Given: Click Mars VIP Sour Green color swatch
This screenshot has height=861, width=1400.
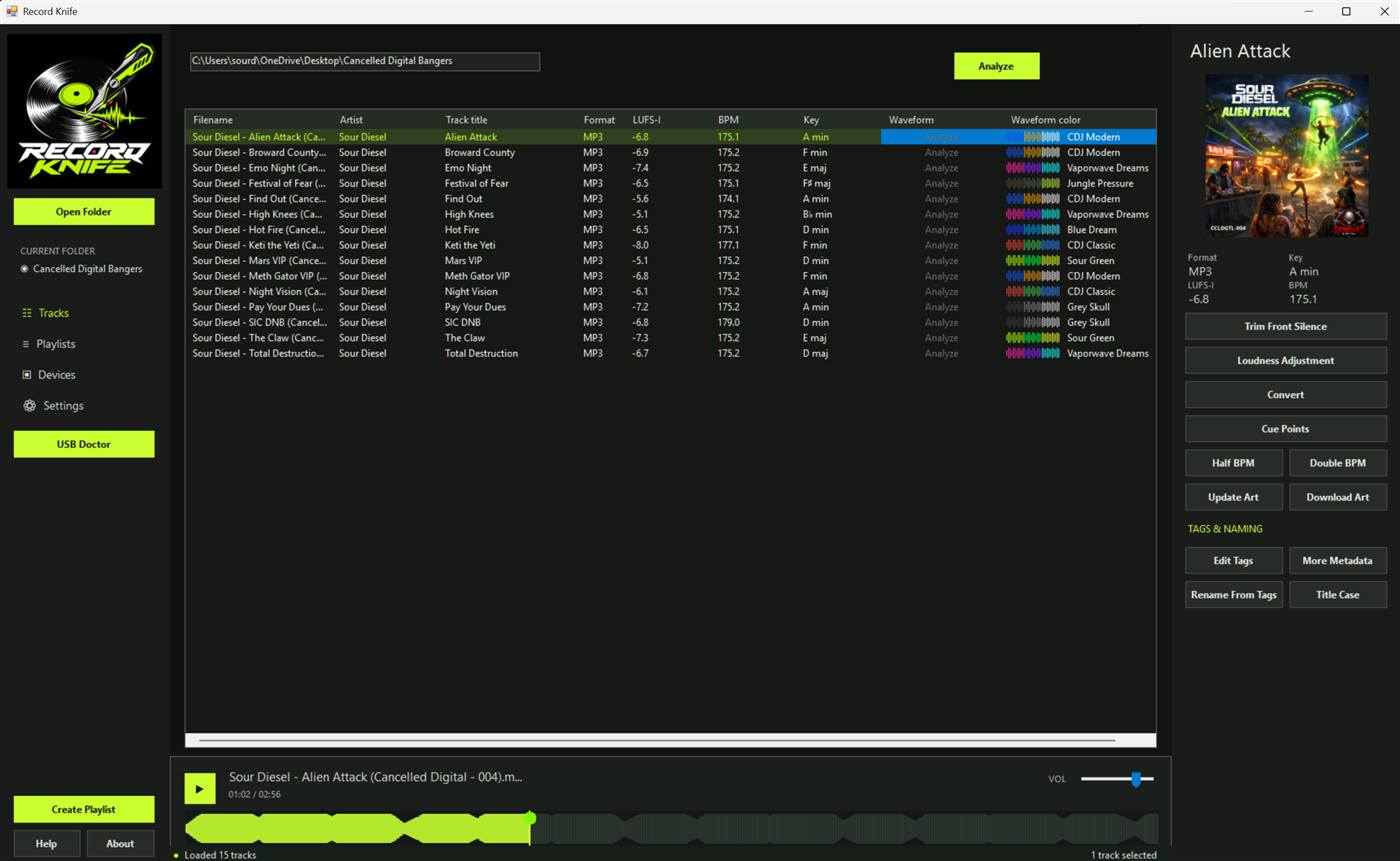Looking at the screenshot, I should point(1033,261).
